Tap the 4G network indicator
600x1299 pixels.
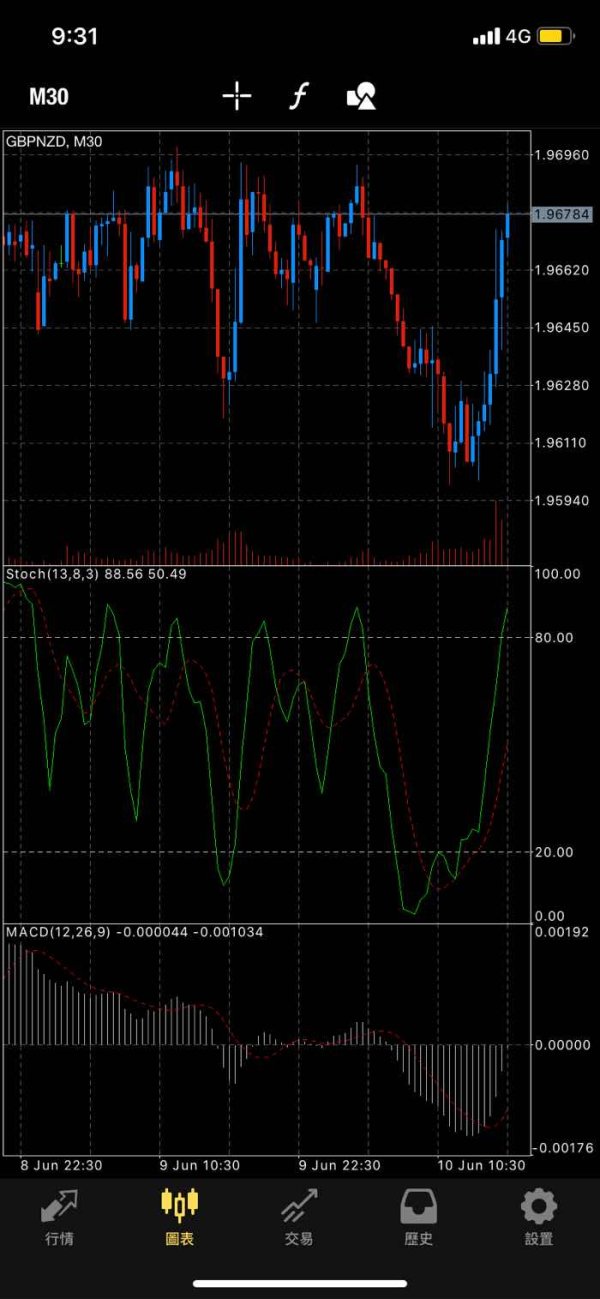pos(517,37)
